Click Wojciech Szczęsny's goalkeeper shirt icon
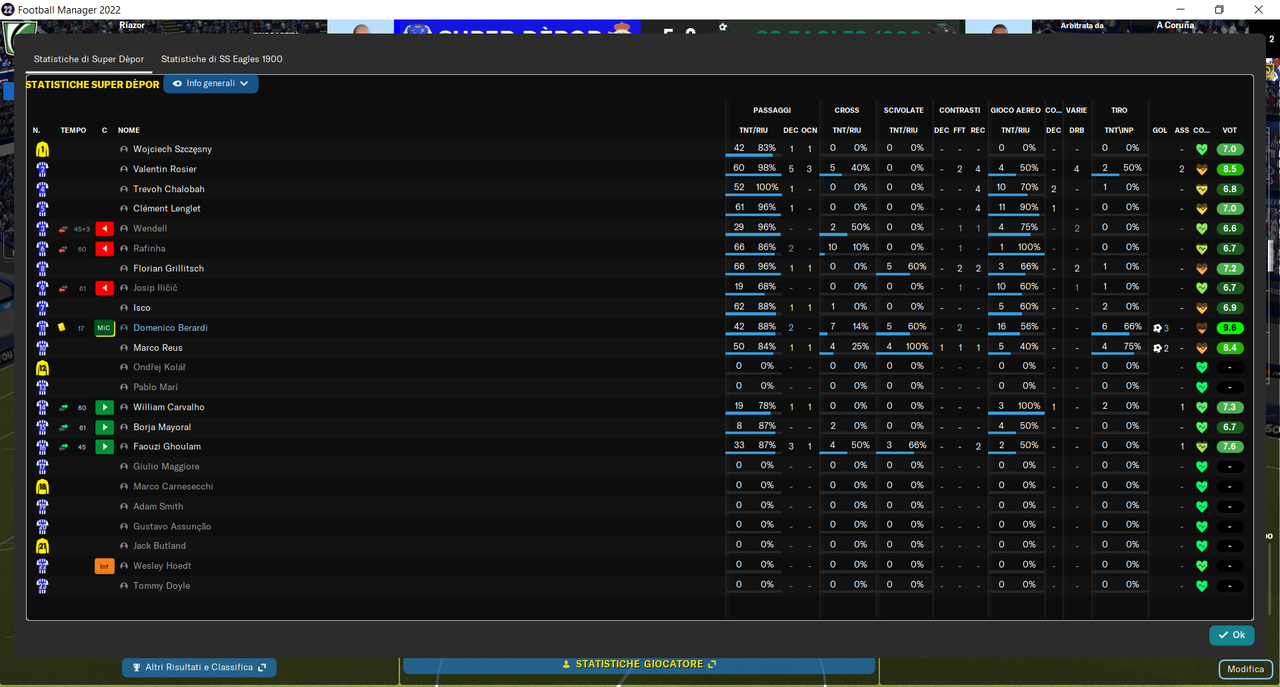 pyautogui.click(x=42, y=149)
